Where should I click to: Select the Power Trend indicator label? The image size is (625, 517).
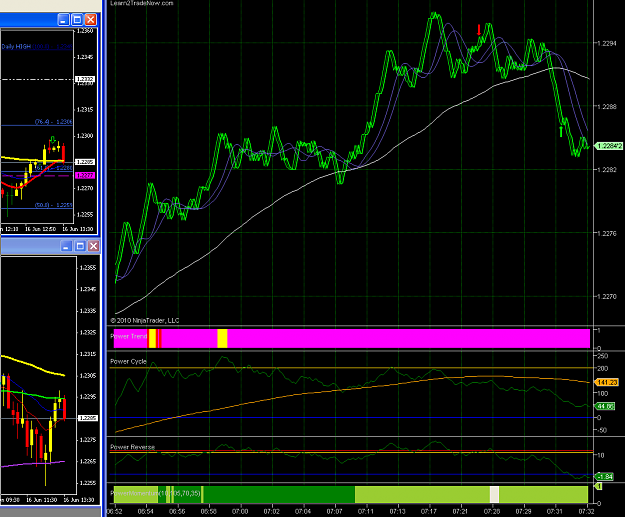click(128, 336)
